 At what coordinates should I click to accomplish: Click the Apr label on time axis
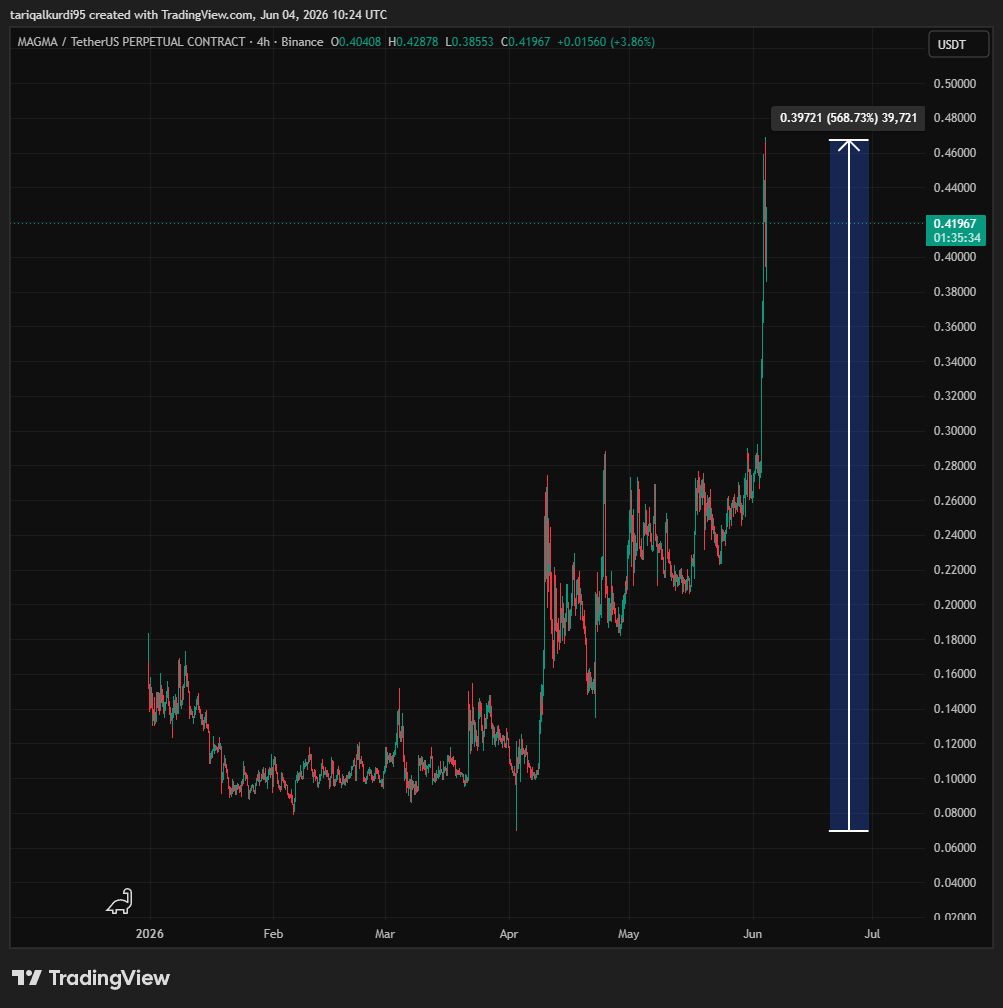tap(509, 934)
